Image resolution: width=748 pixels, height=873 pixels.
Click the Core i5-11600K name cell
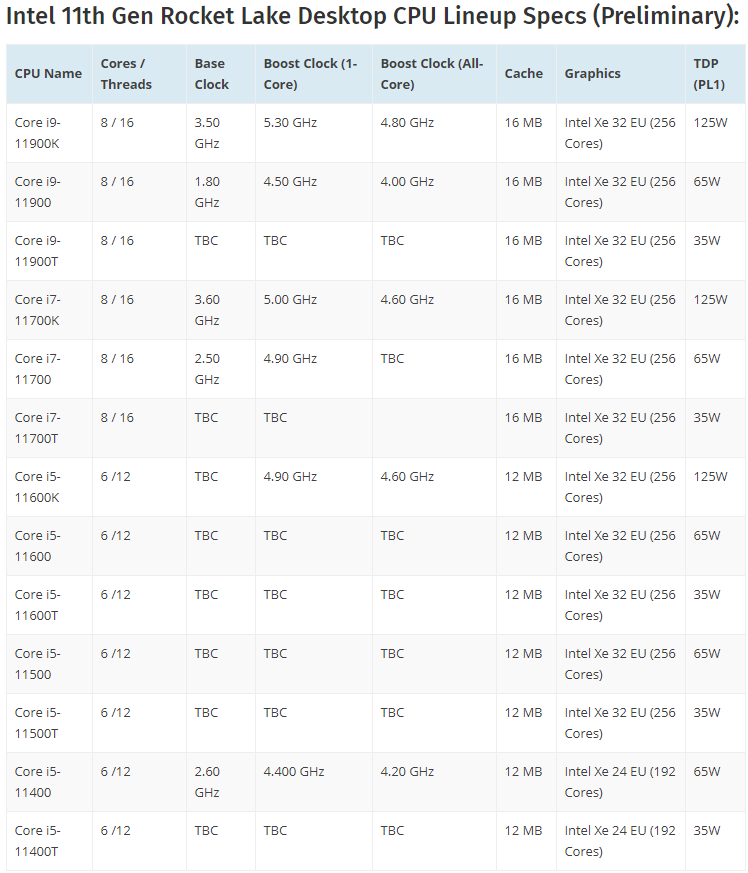coord(38,487)
